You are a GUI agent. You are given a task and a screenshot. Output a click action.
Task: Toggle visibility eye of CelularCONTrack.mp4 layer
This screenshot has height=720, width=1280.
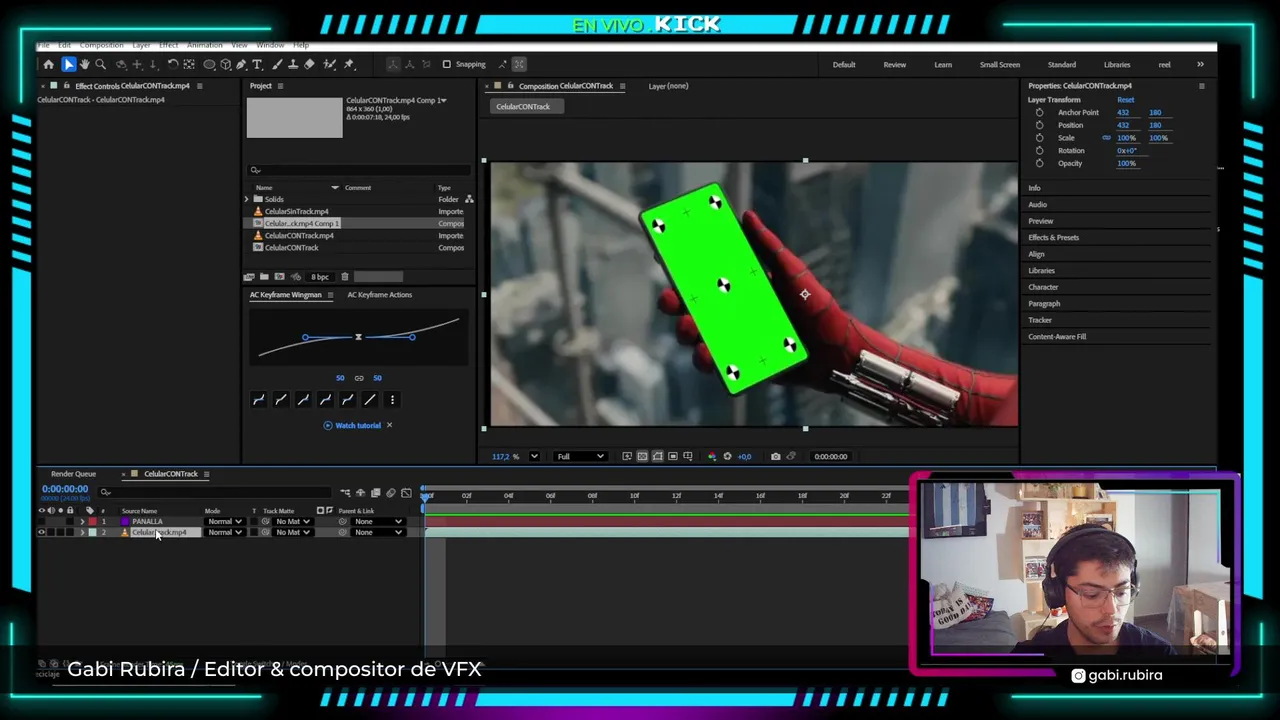tap(42, 532)
